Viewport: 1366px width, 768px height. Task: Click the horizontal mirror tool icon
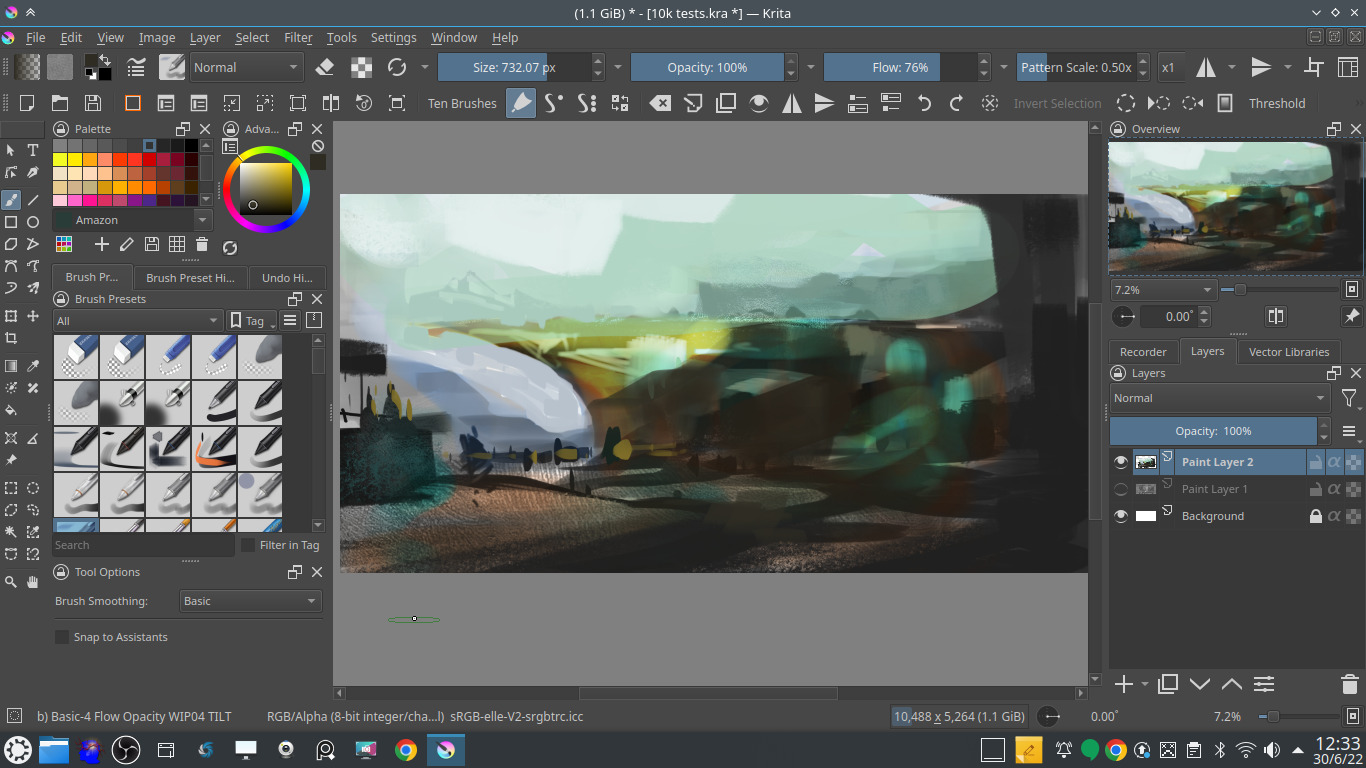(1206, 67)
